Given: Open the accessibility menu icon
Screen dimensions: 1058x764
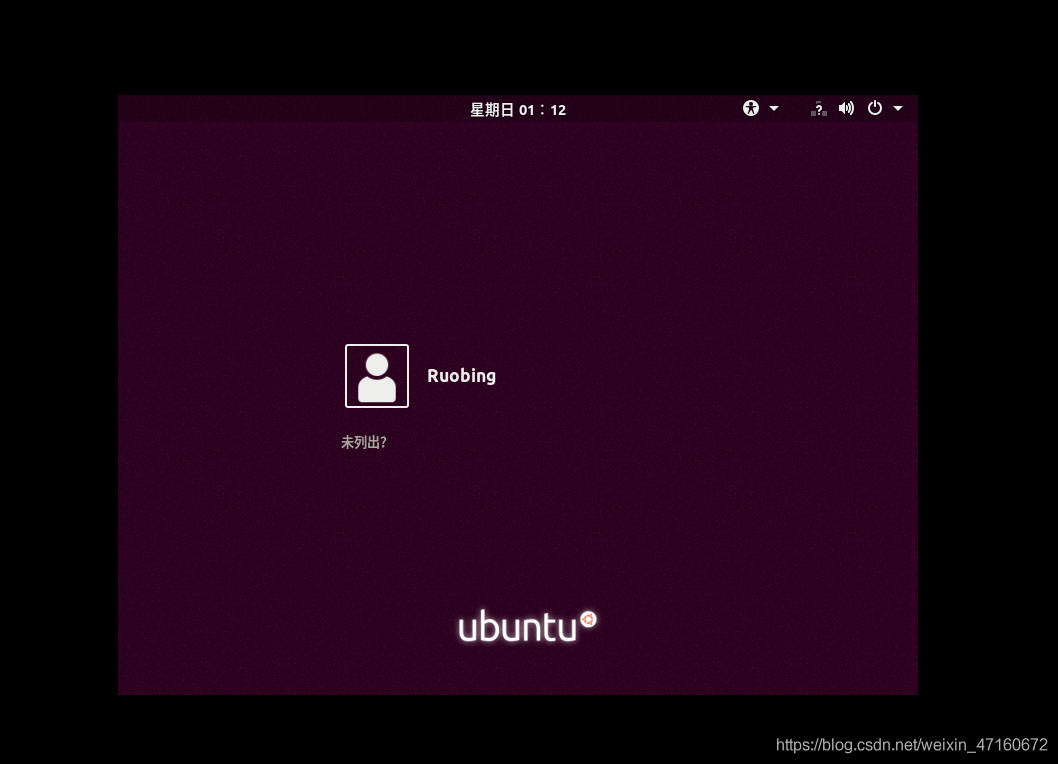Looking at the screenshot, I should coord(750,108).
